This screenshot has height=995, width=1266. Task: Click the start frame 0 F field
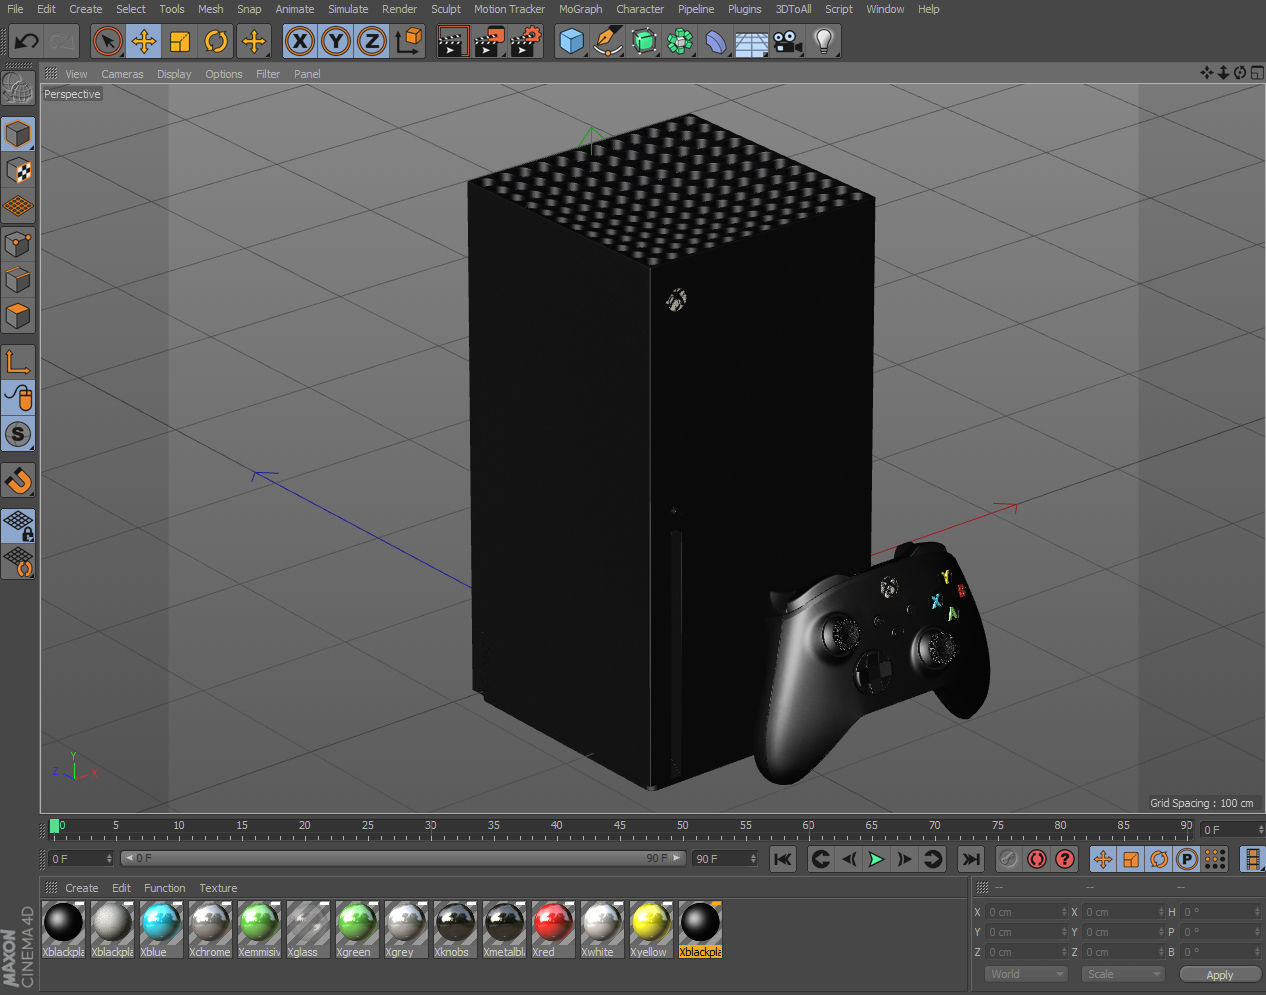pyautogui.click(x=82, y=859)
